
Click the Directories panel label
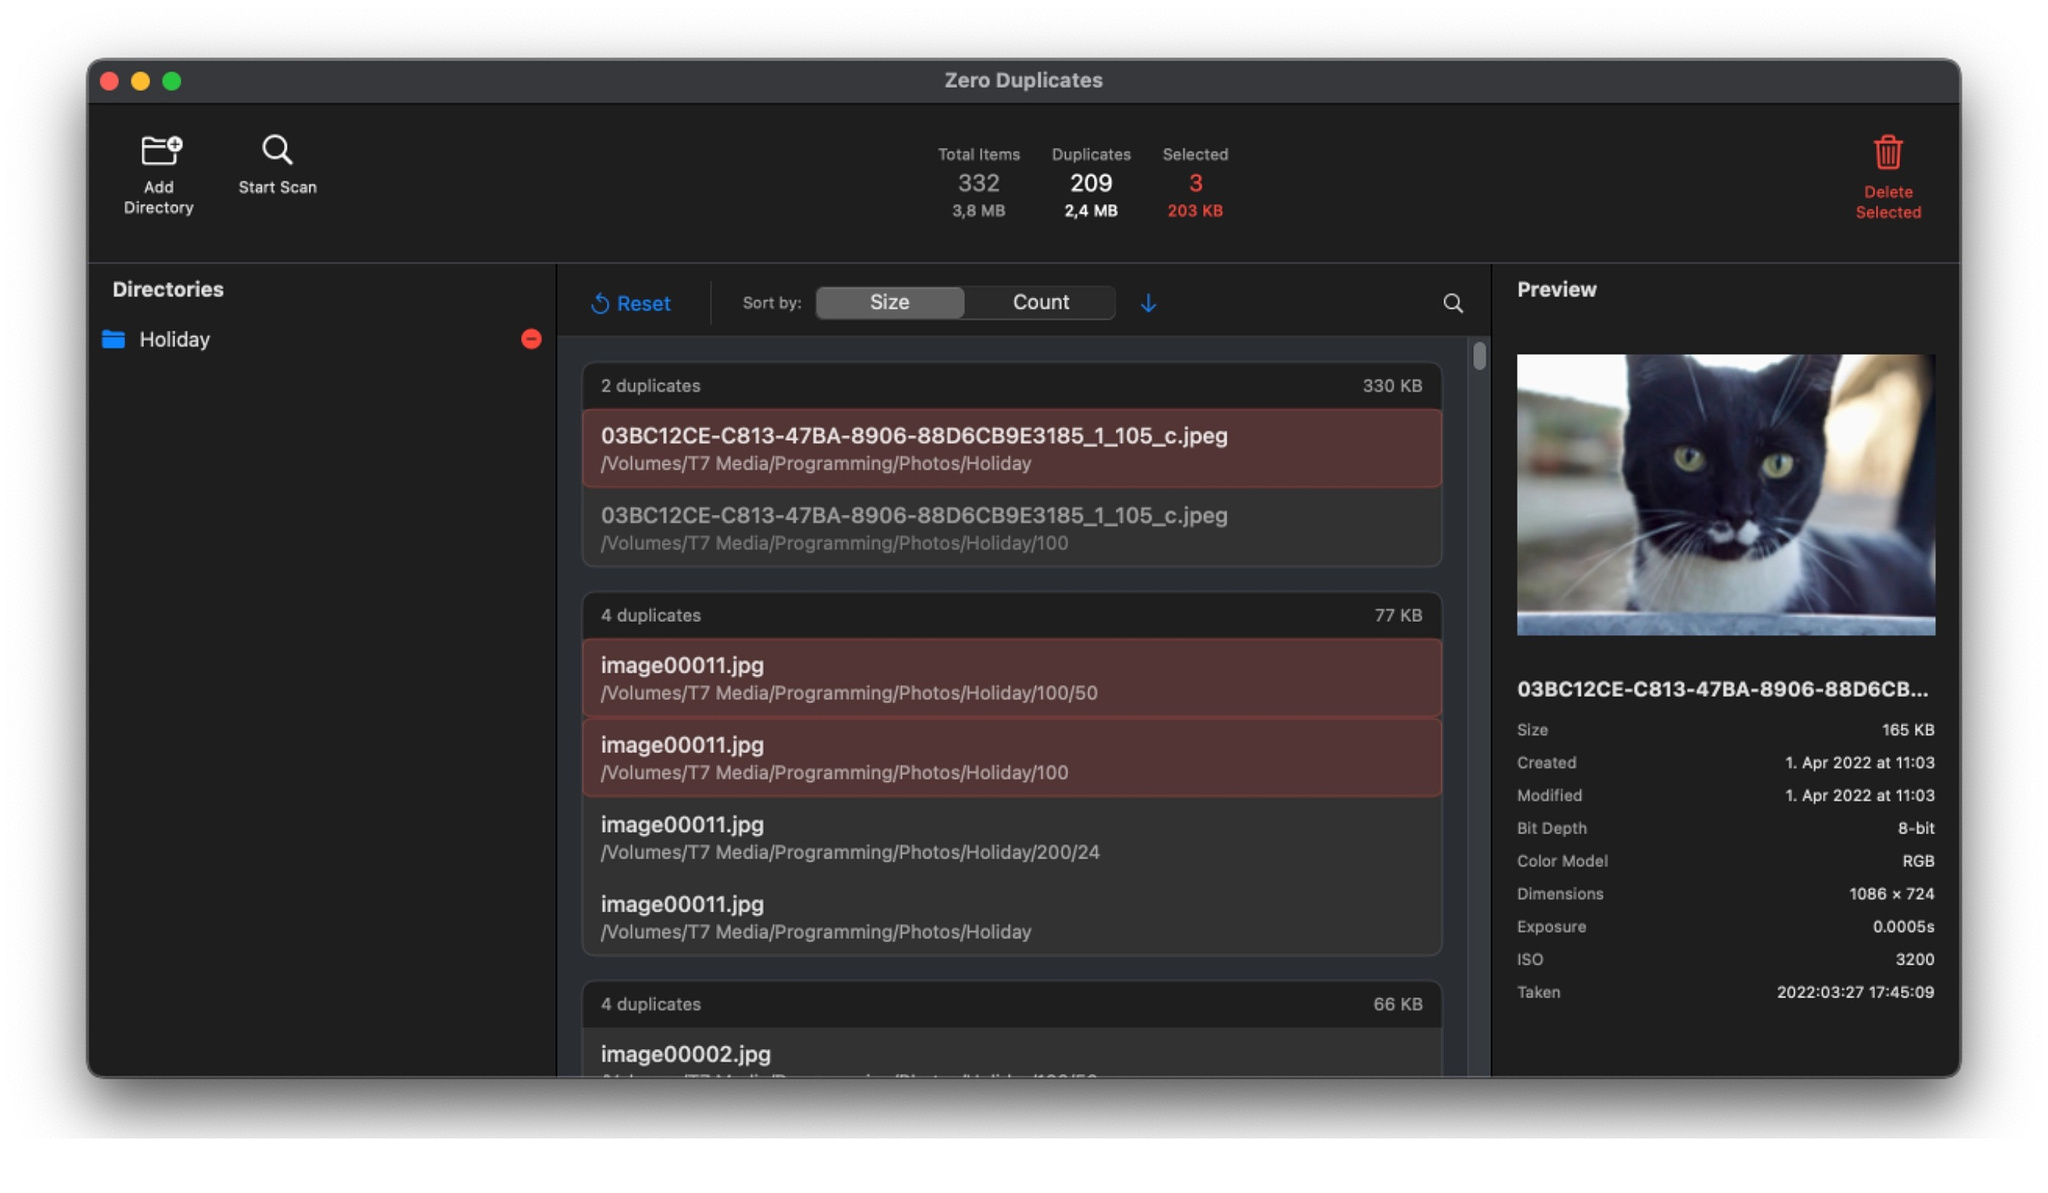click(168, 288)
